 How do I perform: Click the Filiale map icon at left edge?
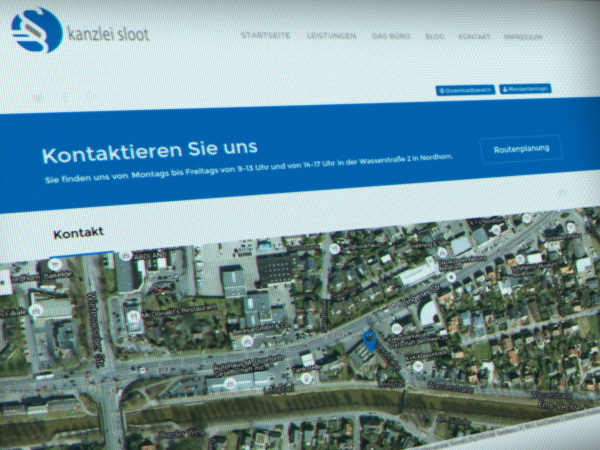click(x=36, y=310)
